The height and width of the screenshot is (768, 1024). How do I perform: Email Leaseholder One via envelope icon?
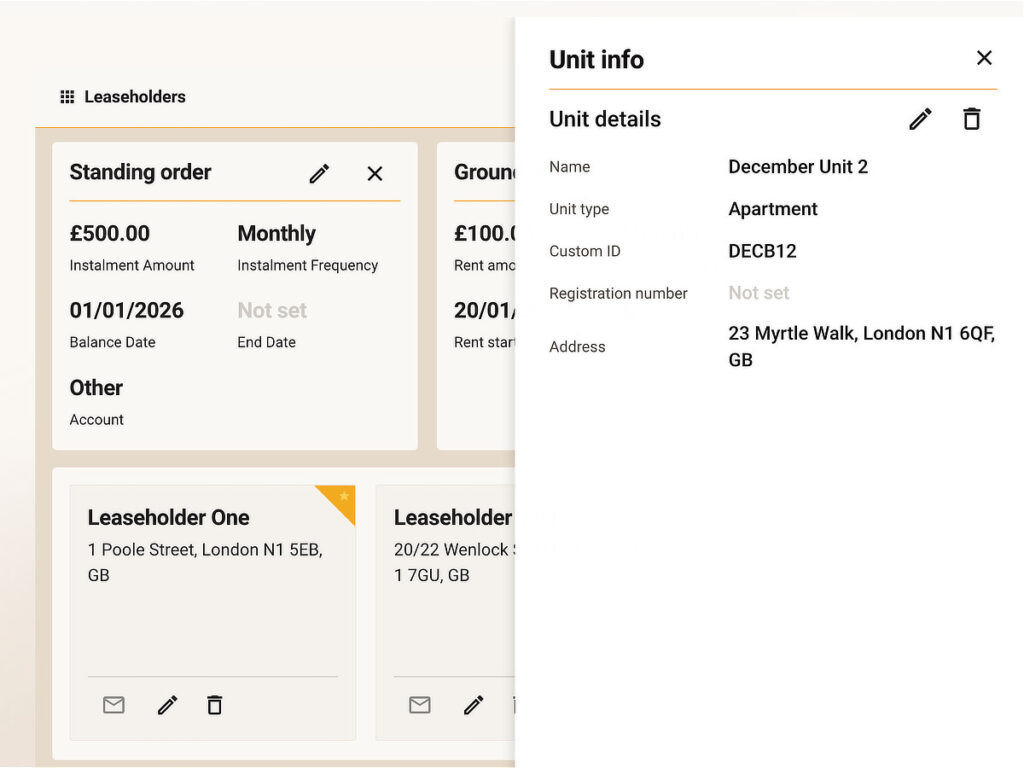114,705
